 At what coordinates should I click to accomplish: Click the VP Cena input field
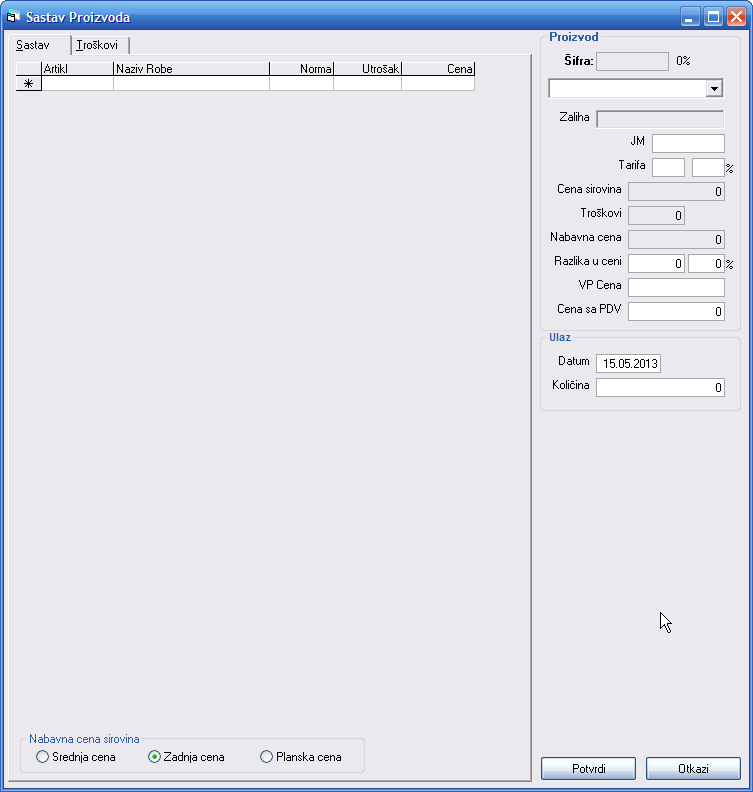click(x=675, y=288)
